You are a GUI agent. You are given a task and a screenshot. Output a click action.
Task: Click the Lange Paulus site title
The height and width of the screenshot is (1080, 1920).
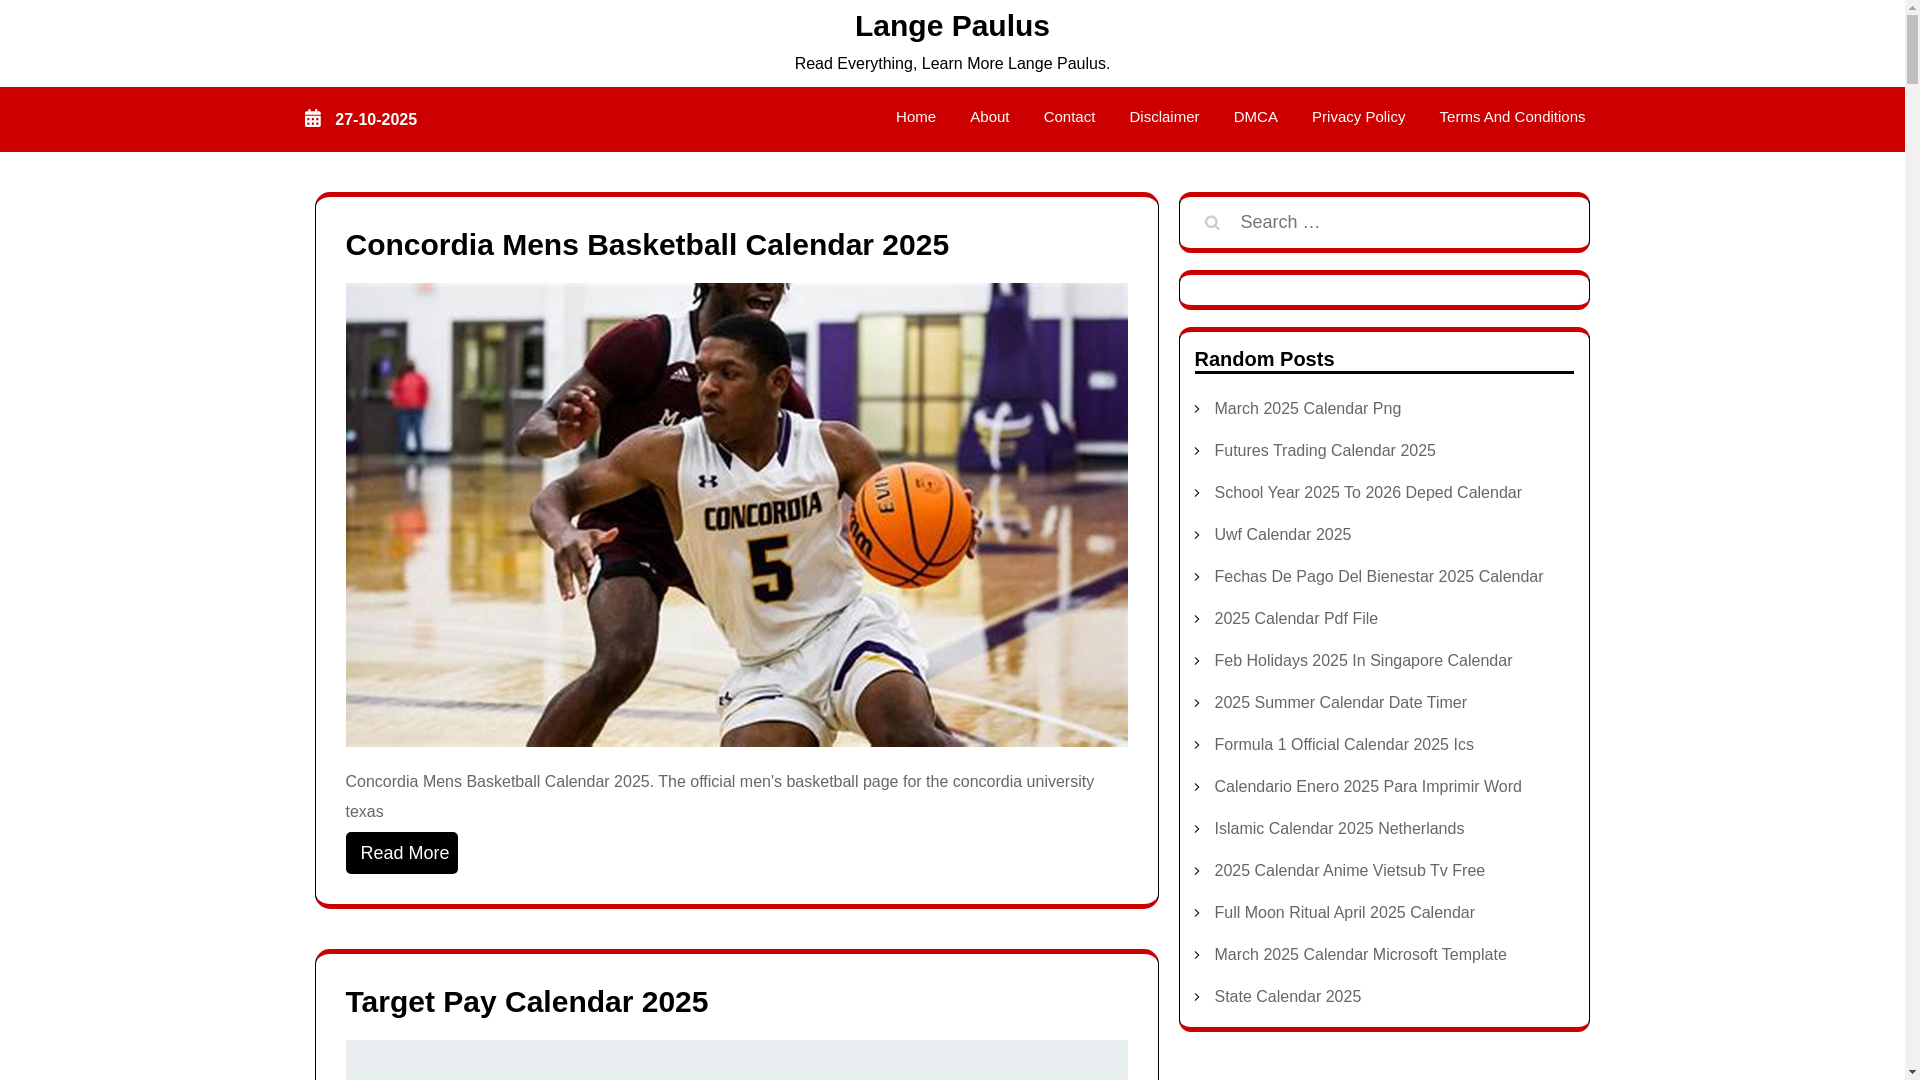coord(952,26)
